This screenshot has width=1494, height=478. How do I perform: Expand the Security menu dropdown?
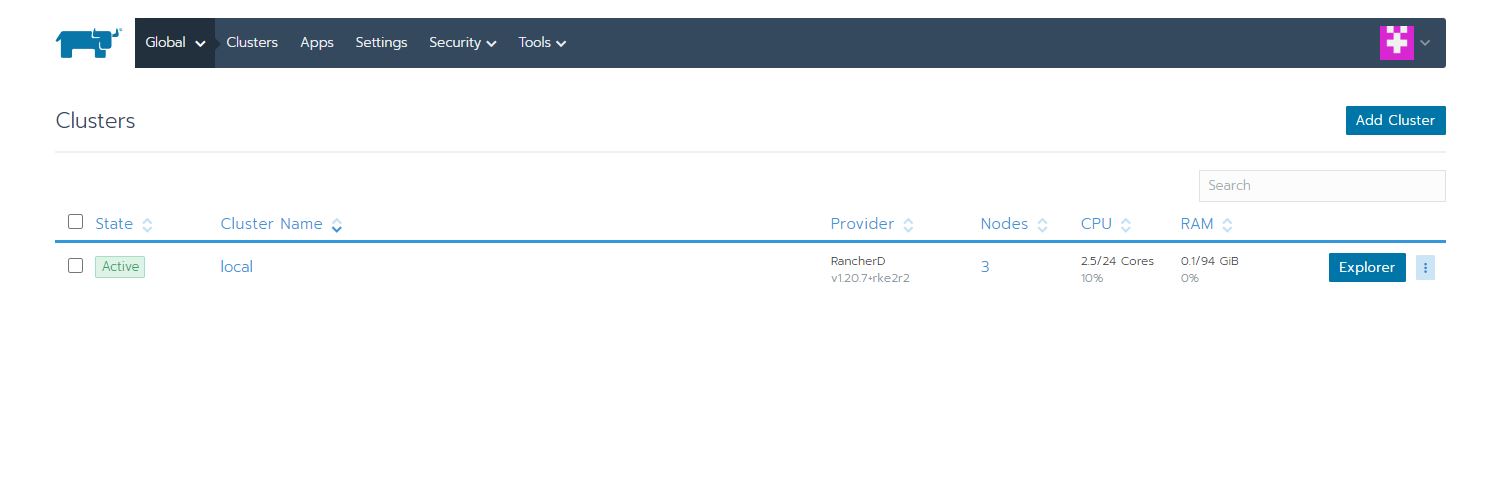(463, 43)
